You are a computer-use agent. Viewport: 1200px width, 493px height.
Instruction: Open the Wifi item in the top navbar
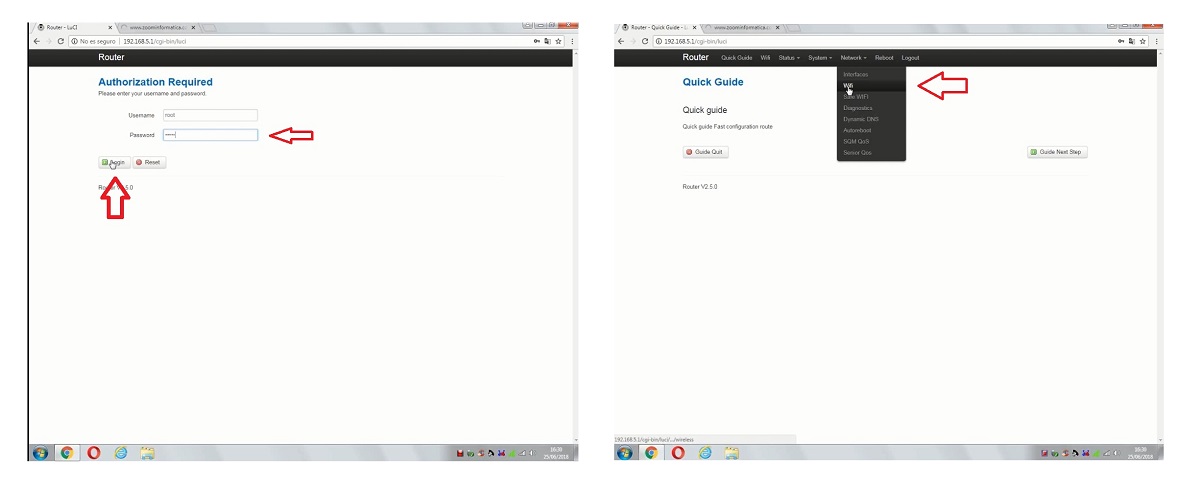765,58
